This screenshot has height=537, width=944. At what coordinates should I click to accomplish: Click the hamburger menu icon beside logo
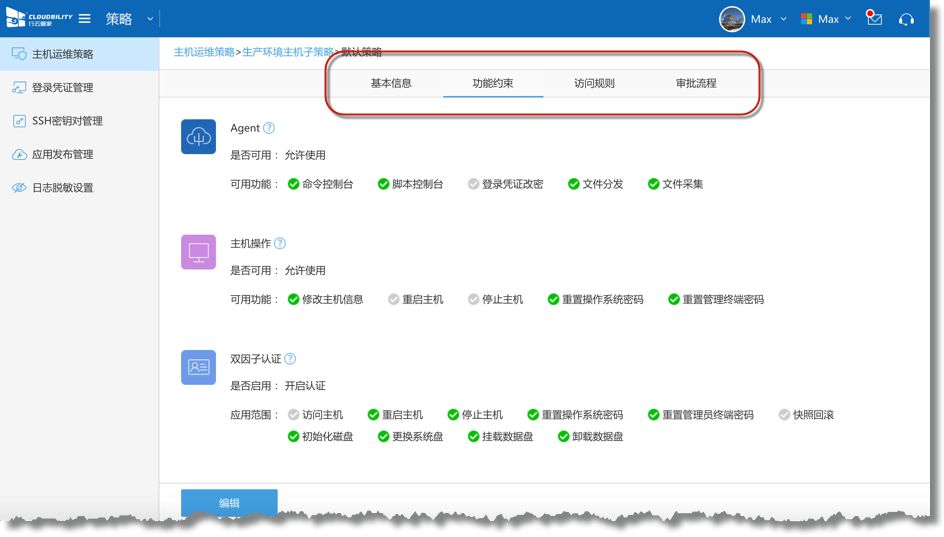85,19
